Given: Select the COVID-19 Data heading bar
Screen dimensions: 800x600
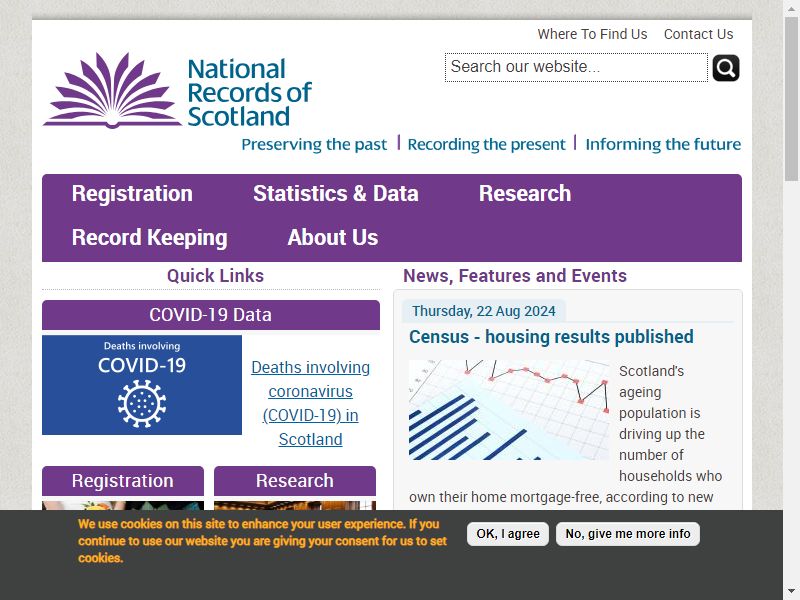Looking at the screenshot, I should click(211, 315).
